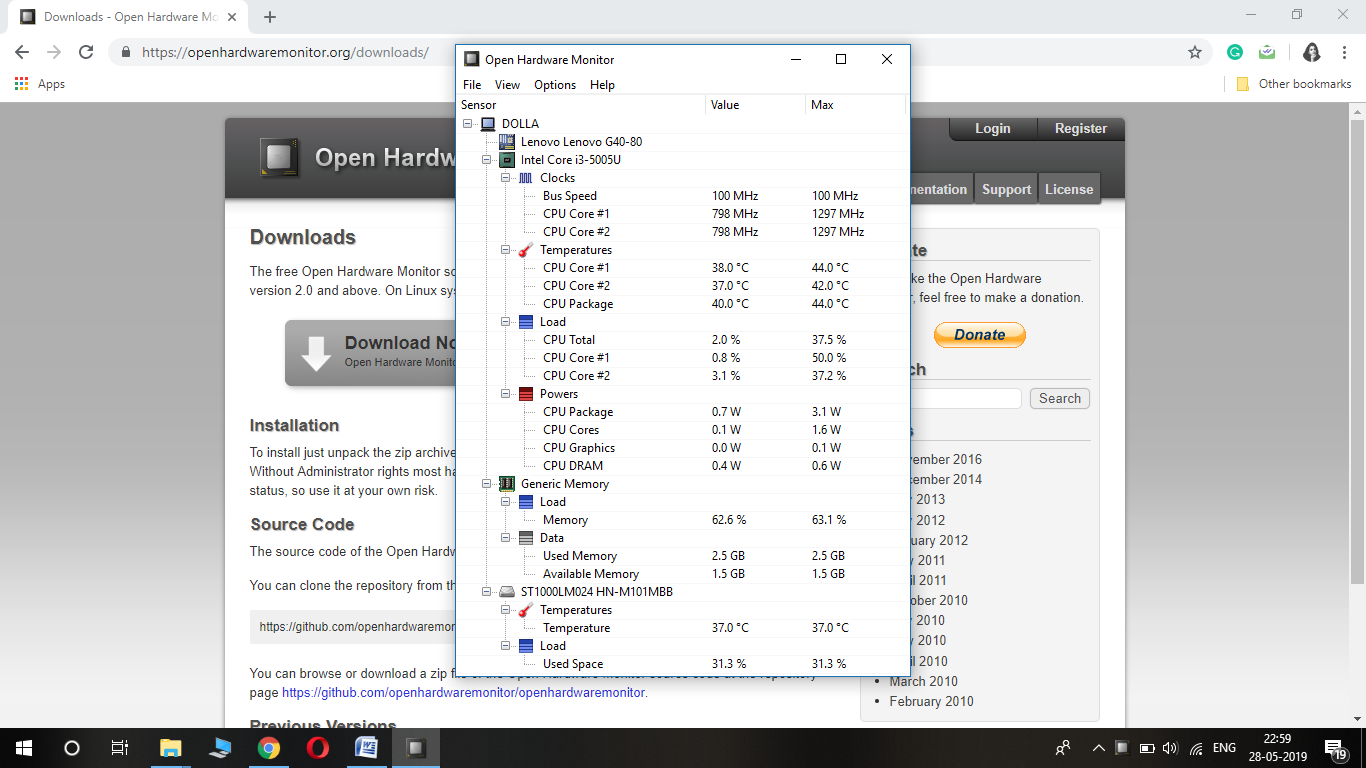Go back in Chrome
The height and width of the screenshot is (768, 1366).
coord(22,52)
